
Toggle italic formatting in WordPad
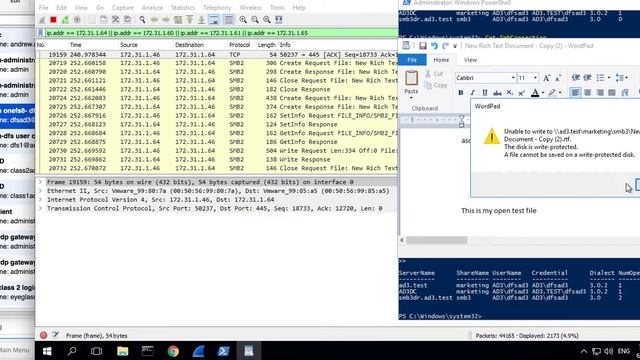pos(473,93)
